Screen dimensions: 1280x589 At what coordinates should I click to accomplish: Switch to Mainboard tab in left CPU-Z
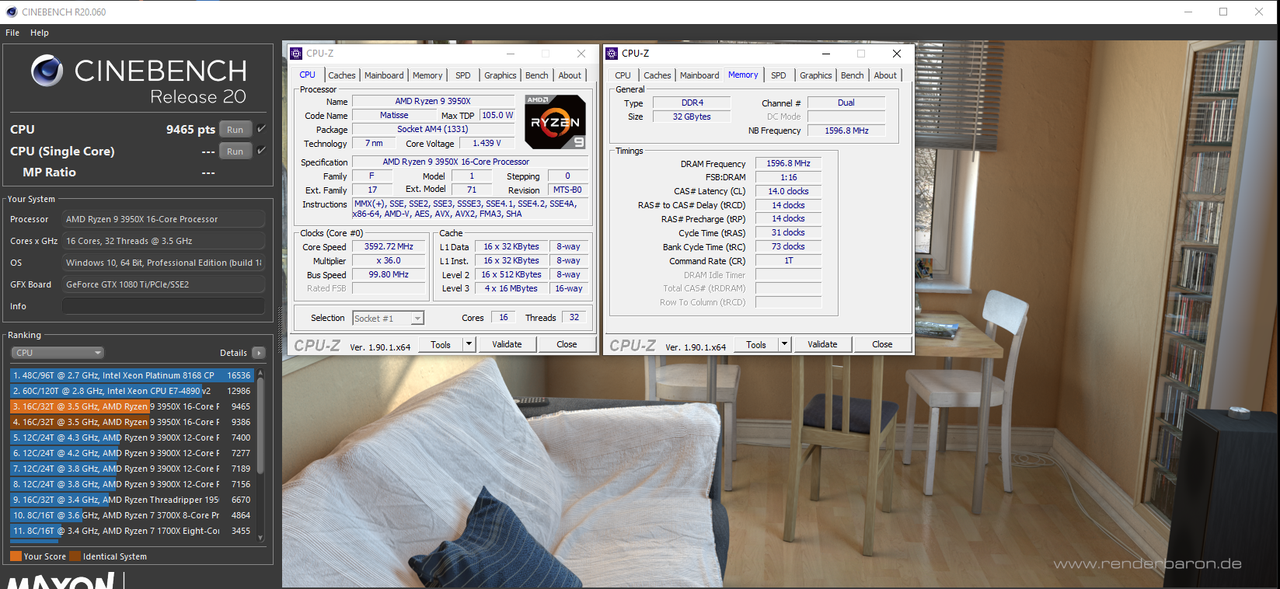tap(384, 75)
